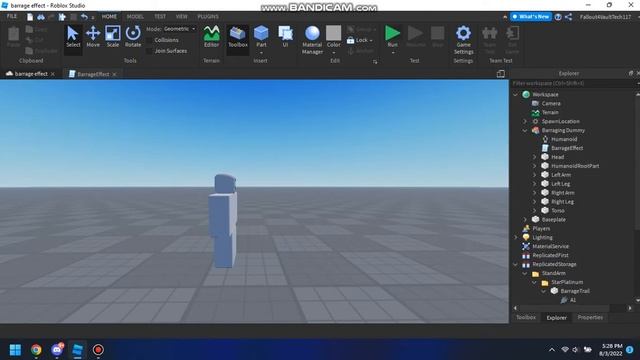This screenshot has height=360, width=640.
Task: Click Explorer horizontal scrollbar right arrow
Action: click(630, 308)
